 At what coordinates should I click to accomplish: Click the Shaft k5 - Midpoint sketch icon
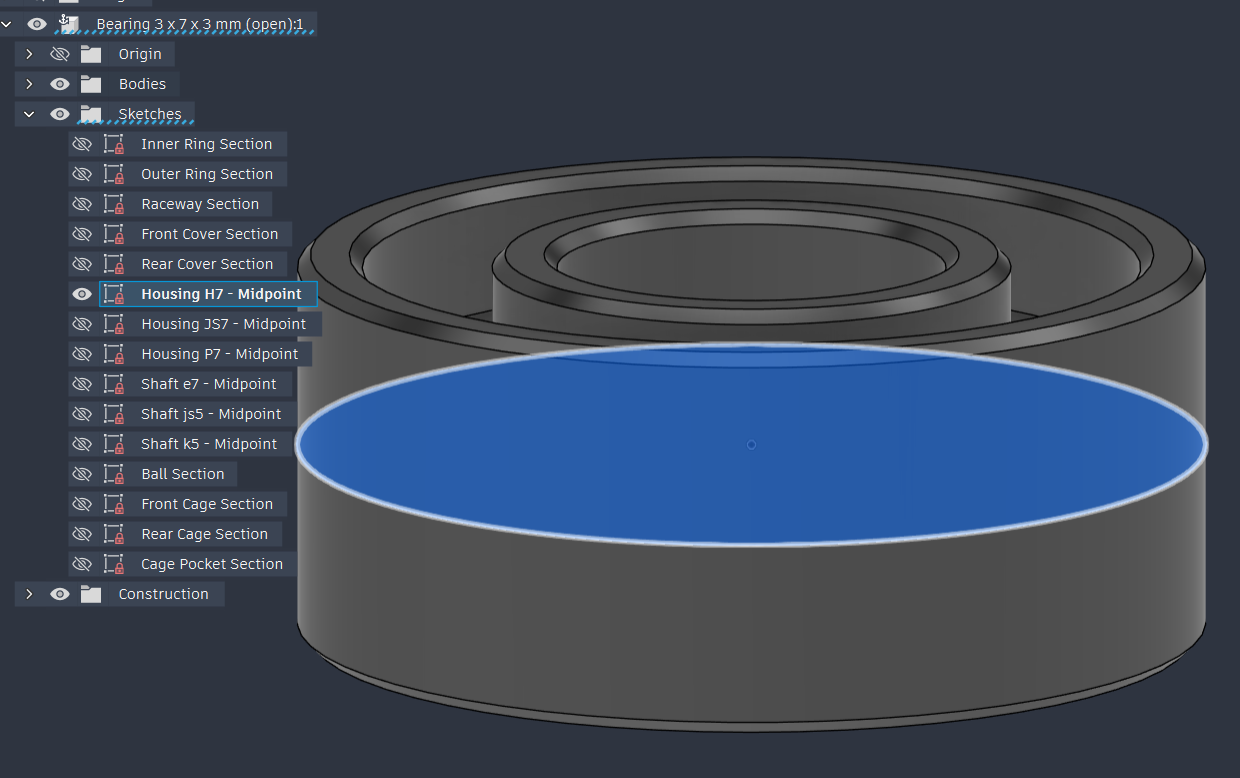tap(114, 444)
